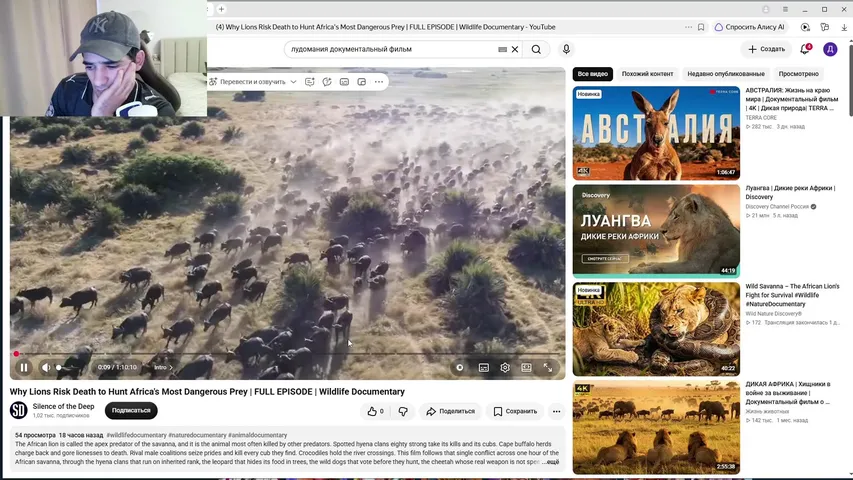The image size is (853, 480).
Task: Open the account avatar menu
Action: coord(830,49)
